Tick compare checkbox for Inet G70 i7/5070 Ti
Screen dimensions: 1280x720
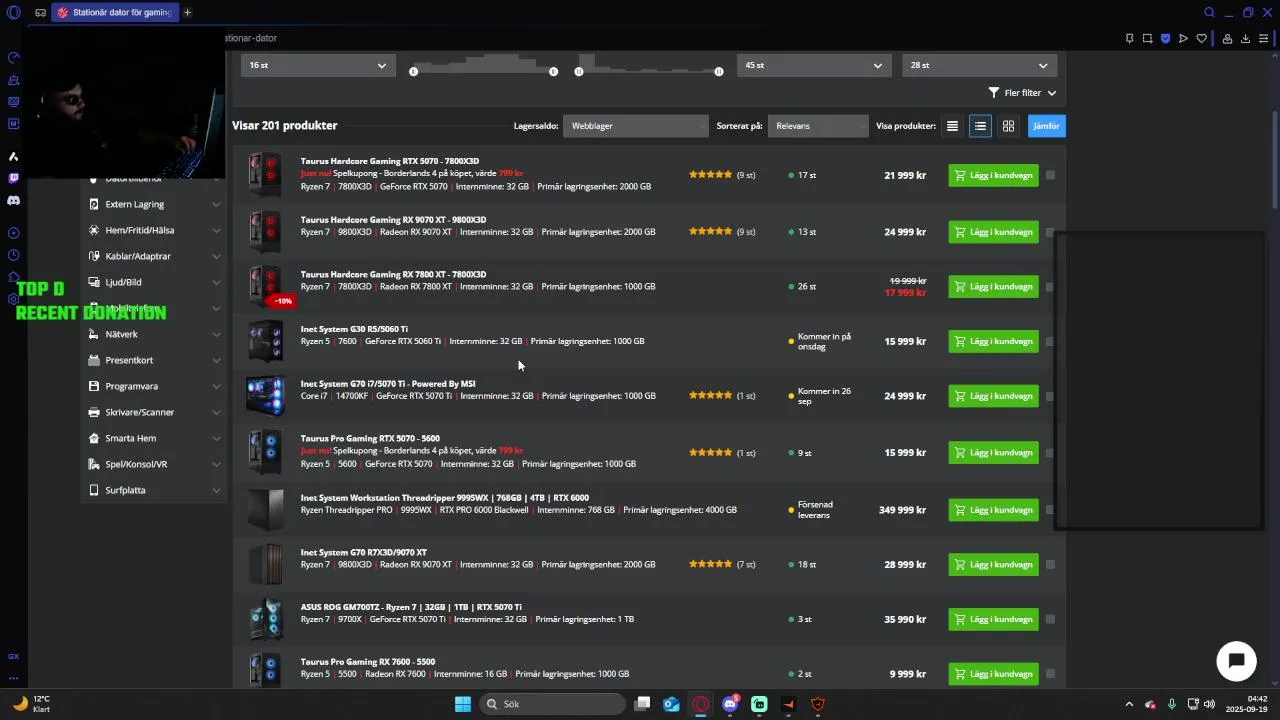tap(1050, 396)
